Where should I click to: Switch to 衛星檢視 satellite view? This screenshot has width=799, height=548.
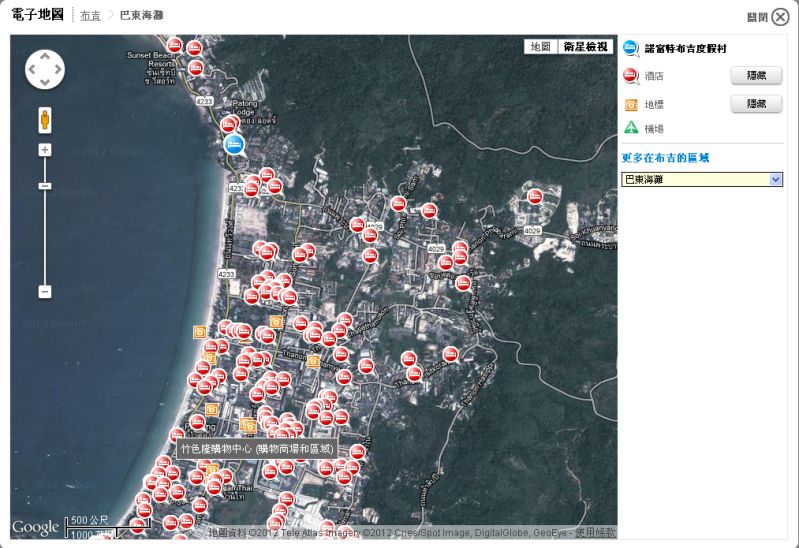(x=585, y=47)
